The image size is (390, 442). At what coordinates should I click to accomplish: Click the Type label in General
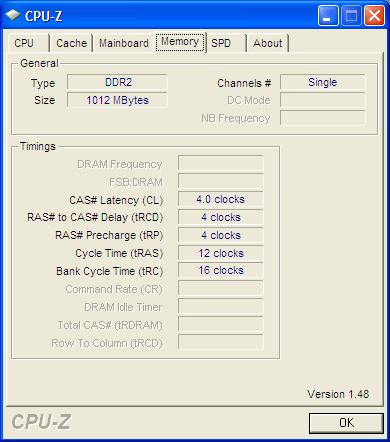(43, 83)
